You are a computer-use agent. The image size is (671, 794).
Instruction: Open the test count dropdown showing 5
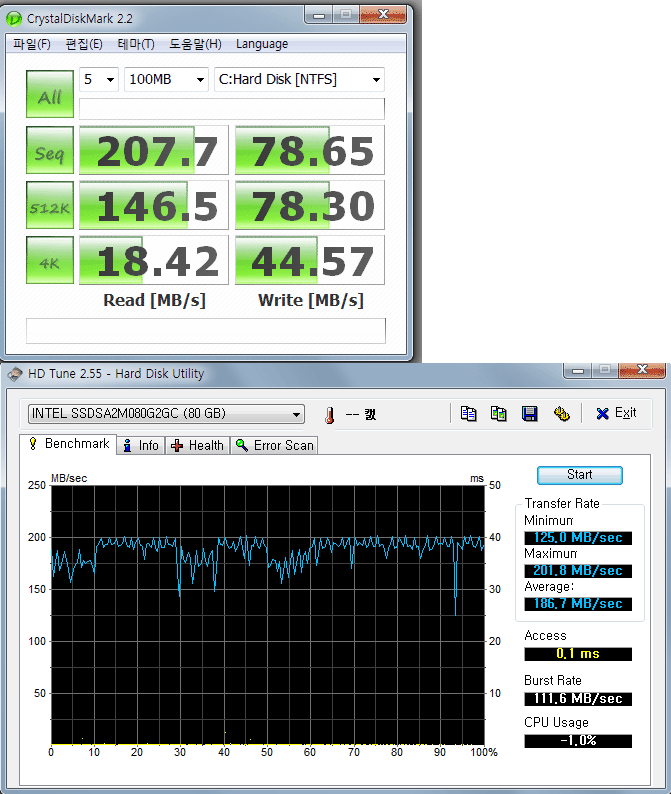click(x=99, y=80)
